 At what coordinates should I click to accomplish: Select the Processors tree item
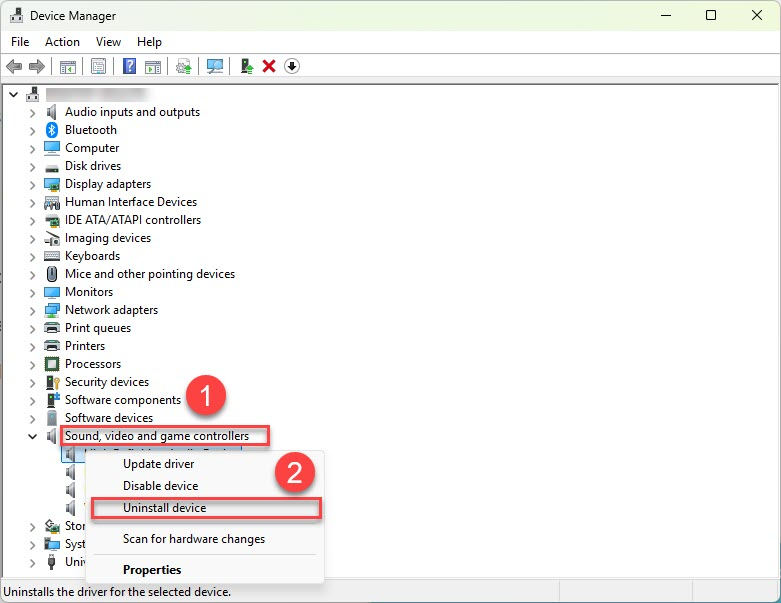(93, 364)
